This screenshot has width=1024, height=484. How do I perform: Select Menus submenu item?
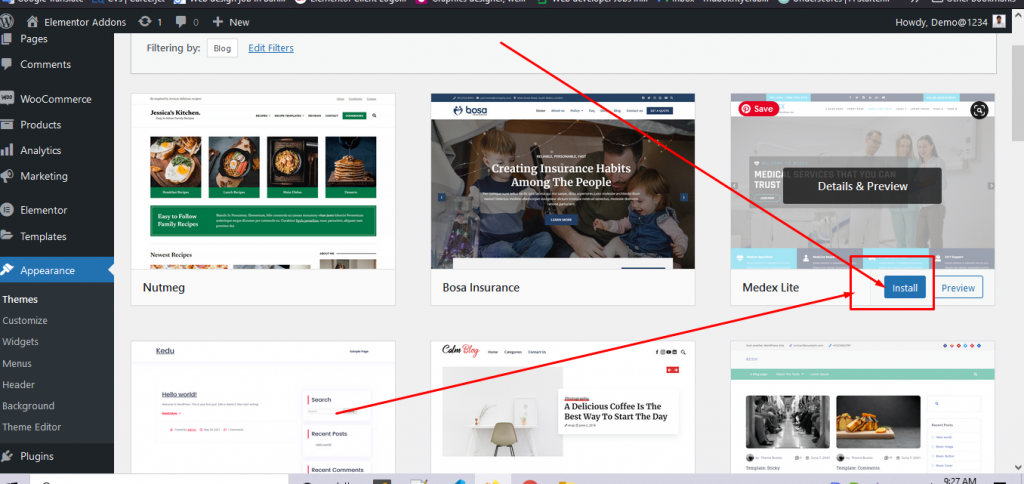[17, 363]
